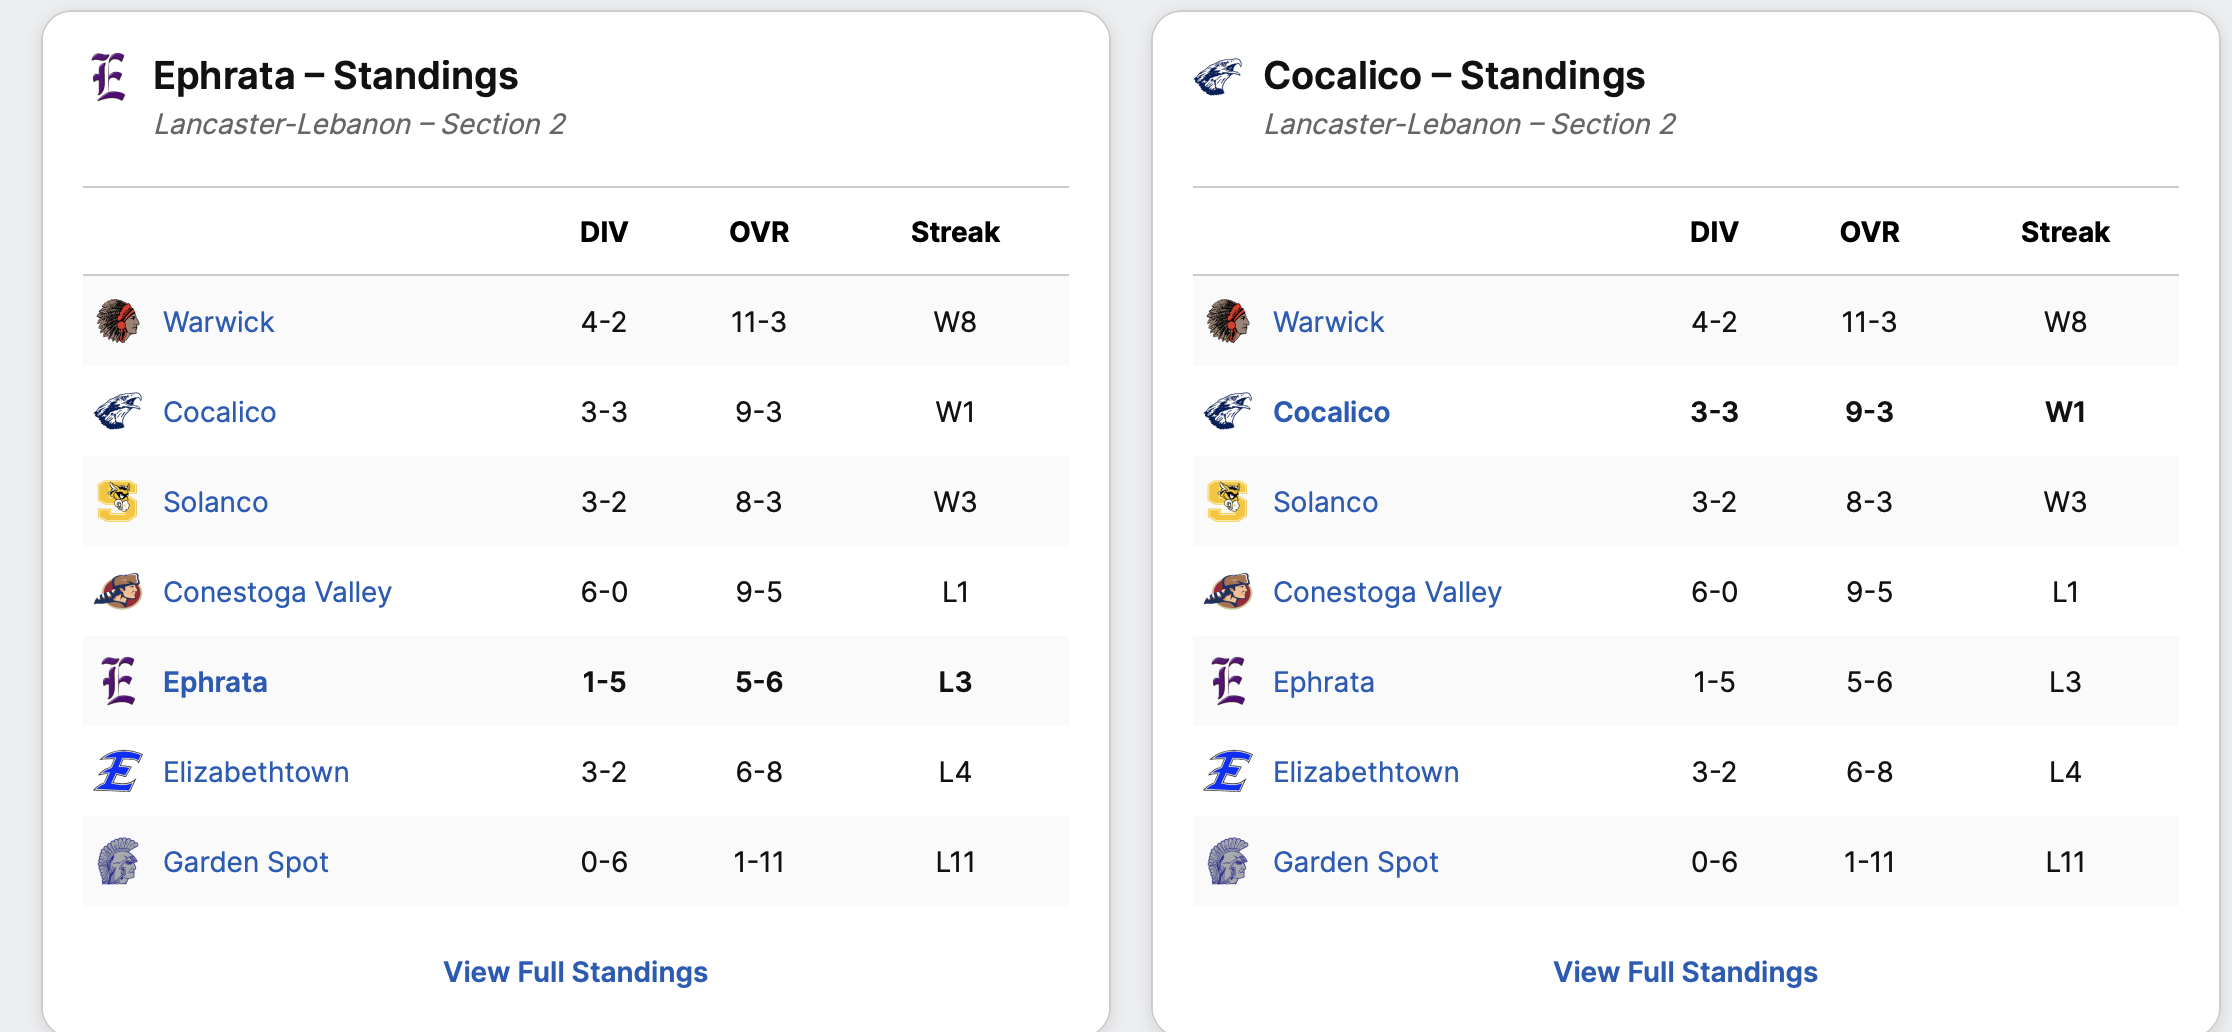This screenshot has height=1032, width=2232.
Task: Click Garden Spot logo in Ephrata standings
Action: [x=118, y=861]
